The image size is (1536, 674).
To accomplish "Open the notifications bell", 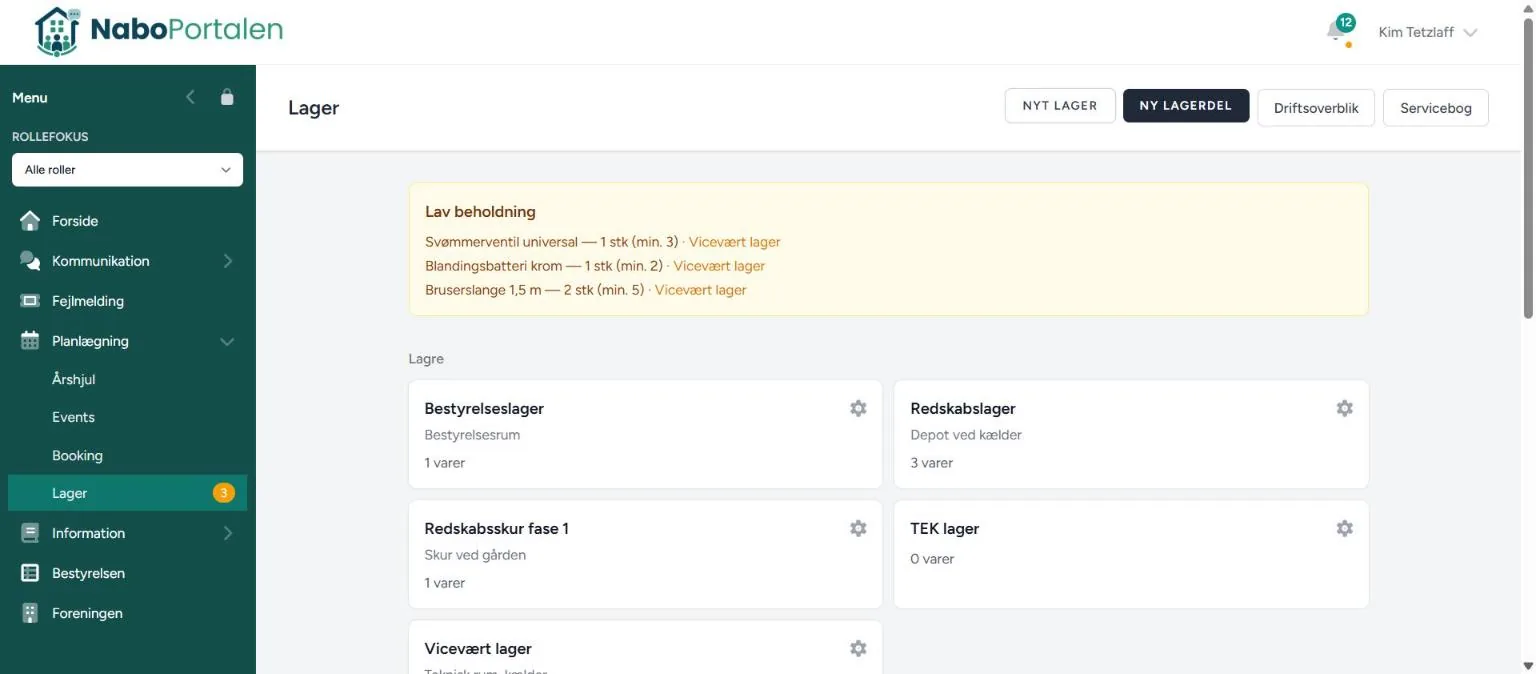I will (1336, 32).
